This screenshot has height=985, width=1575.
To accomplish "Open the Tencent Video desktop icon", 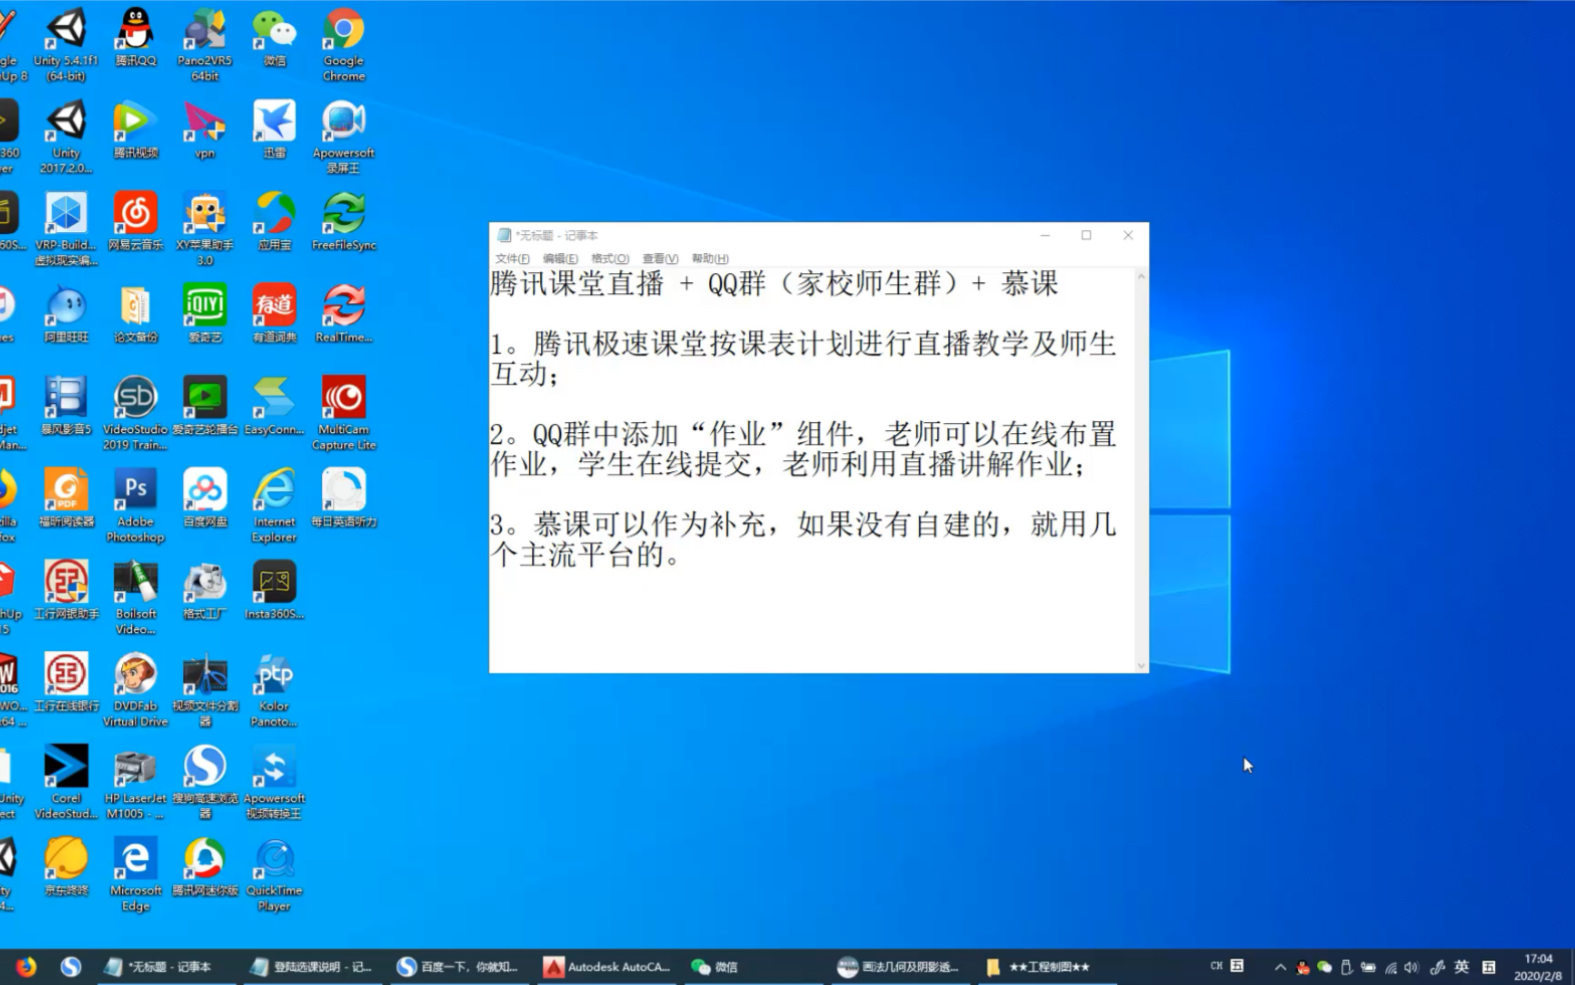I will [x=135, y=130].
